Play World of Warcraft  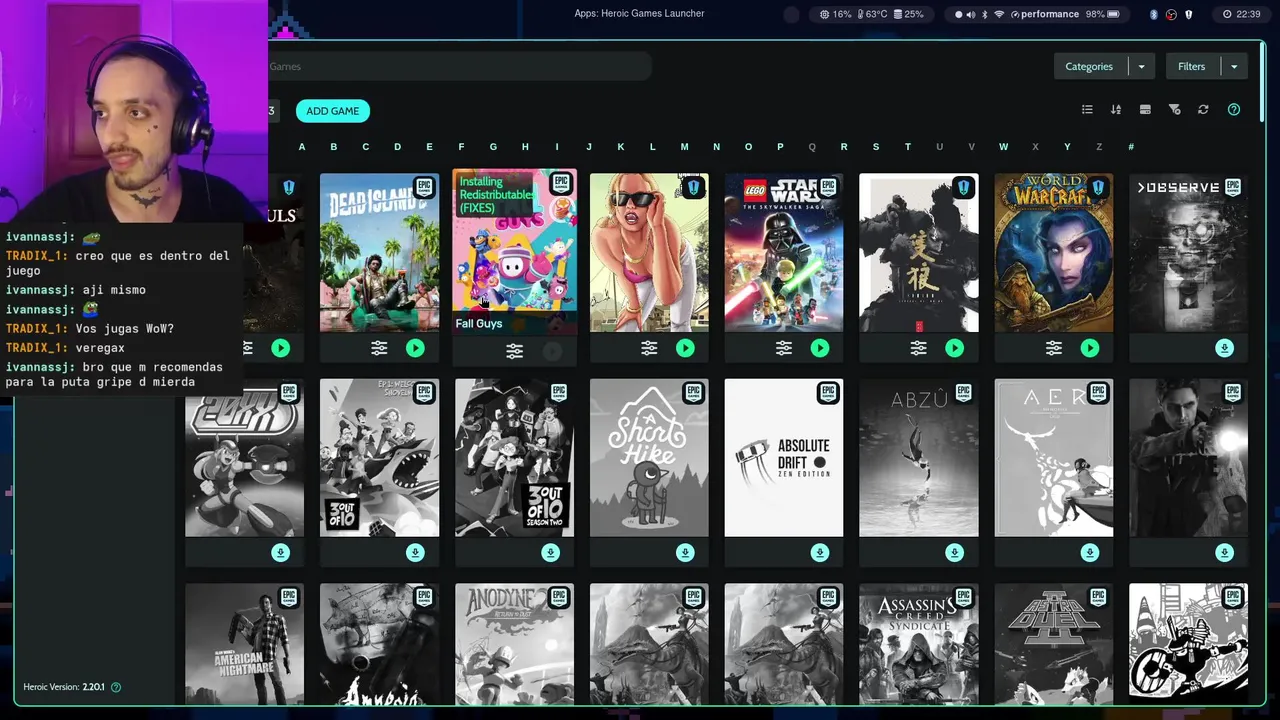(1090, 348)
